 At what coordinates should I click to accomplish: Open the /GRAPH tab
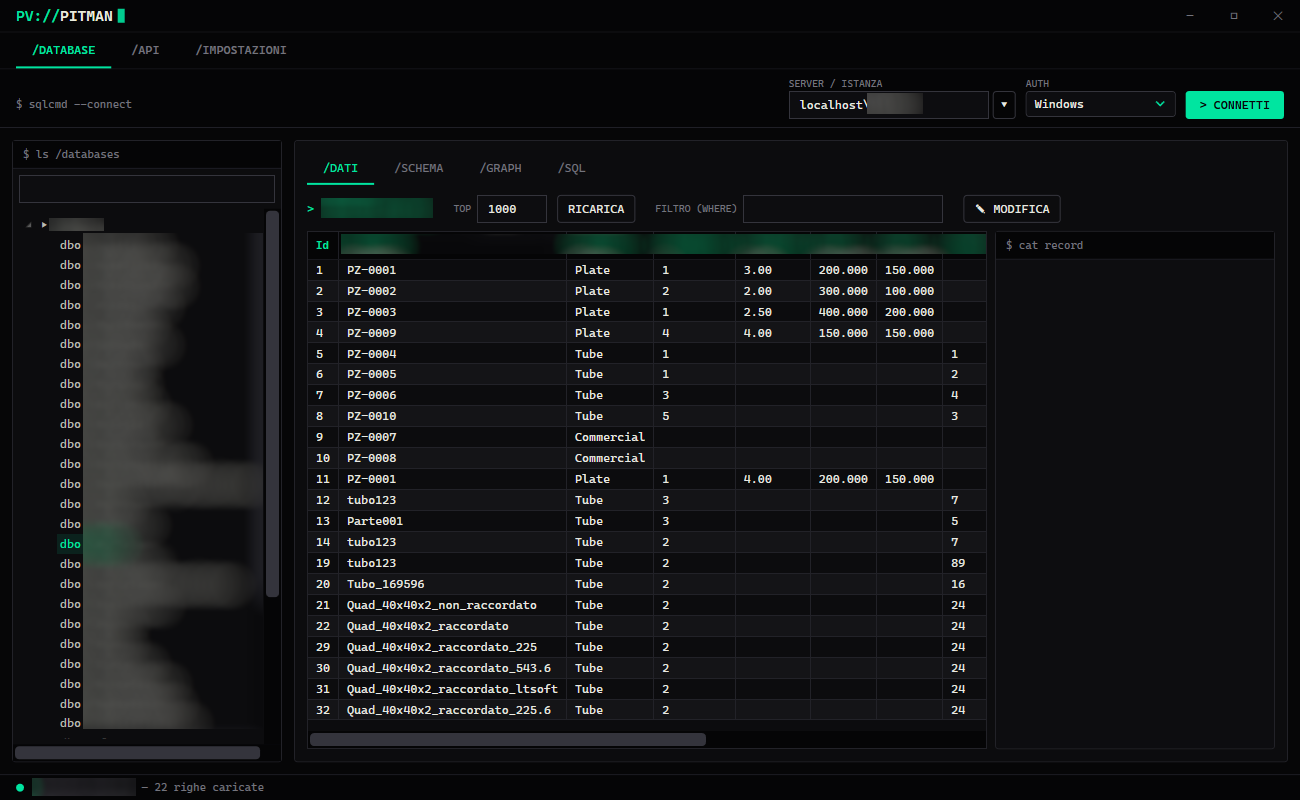coord(501,168)
